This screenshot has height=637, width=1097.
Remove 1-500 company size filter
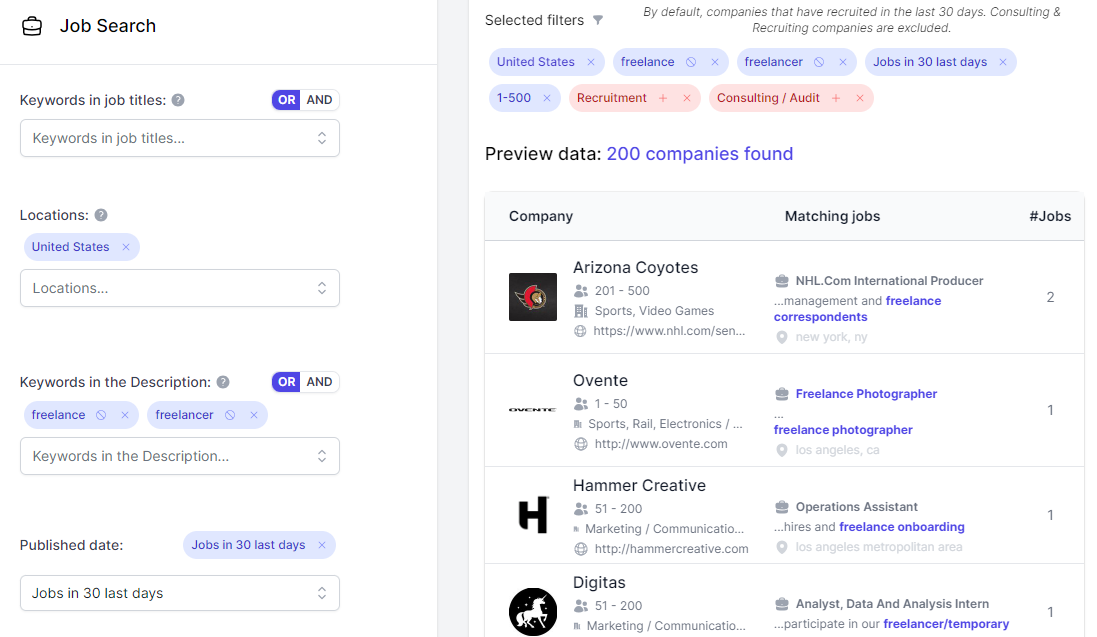(547, 98)
